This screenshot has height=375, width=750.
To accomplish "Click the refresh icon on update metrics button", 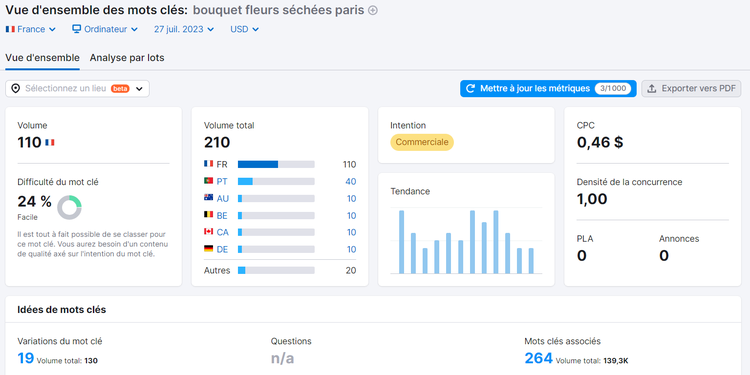I will (x=471, y=88).
